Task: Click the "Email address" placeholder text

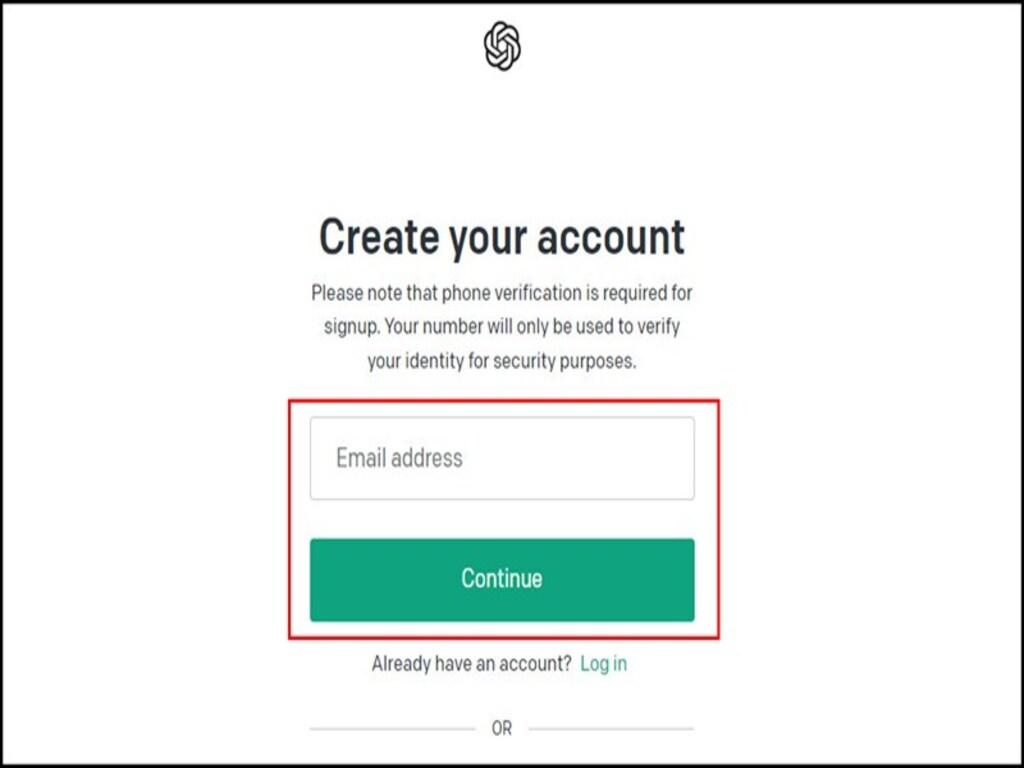Action: click(399, 458)
